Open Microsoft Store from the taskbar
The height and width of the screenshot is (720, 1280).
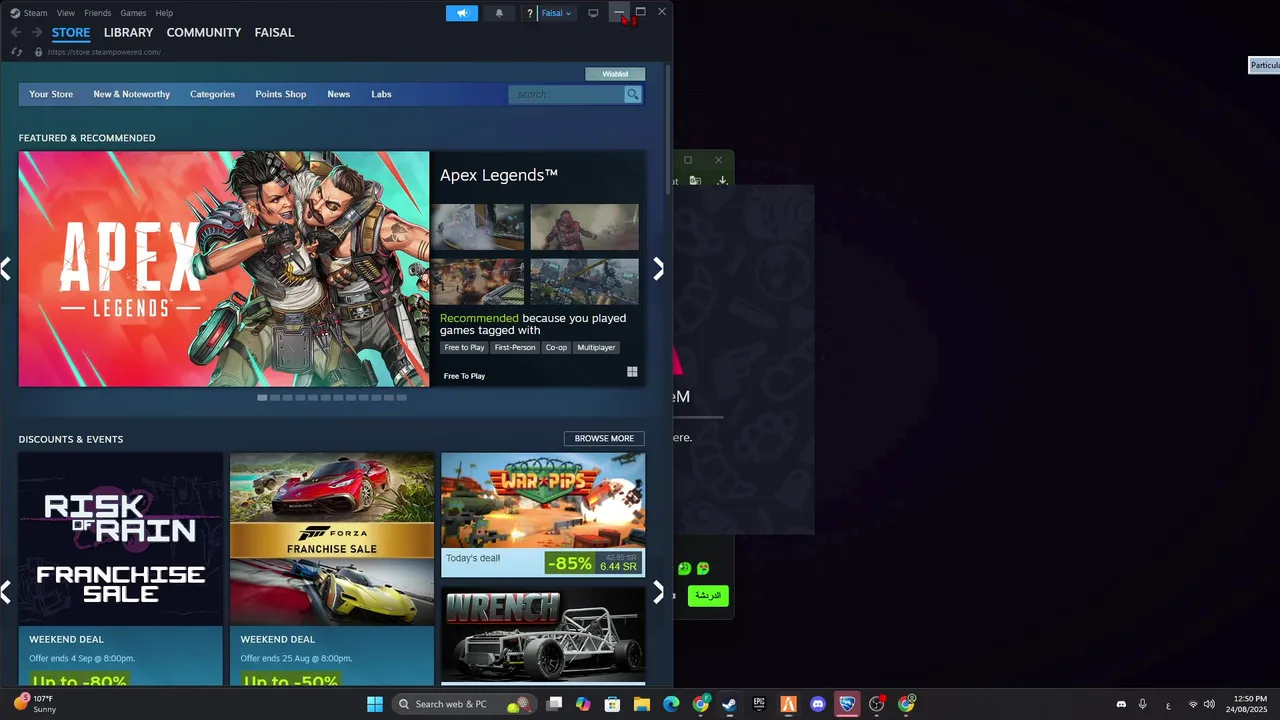point(613,704)
